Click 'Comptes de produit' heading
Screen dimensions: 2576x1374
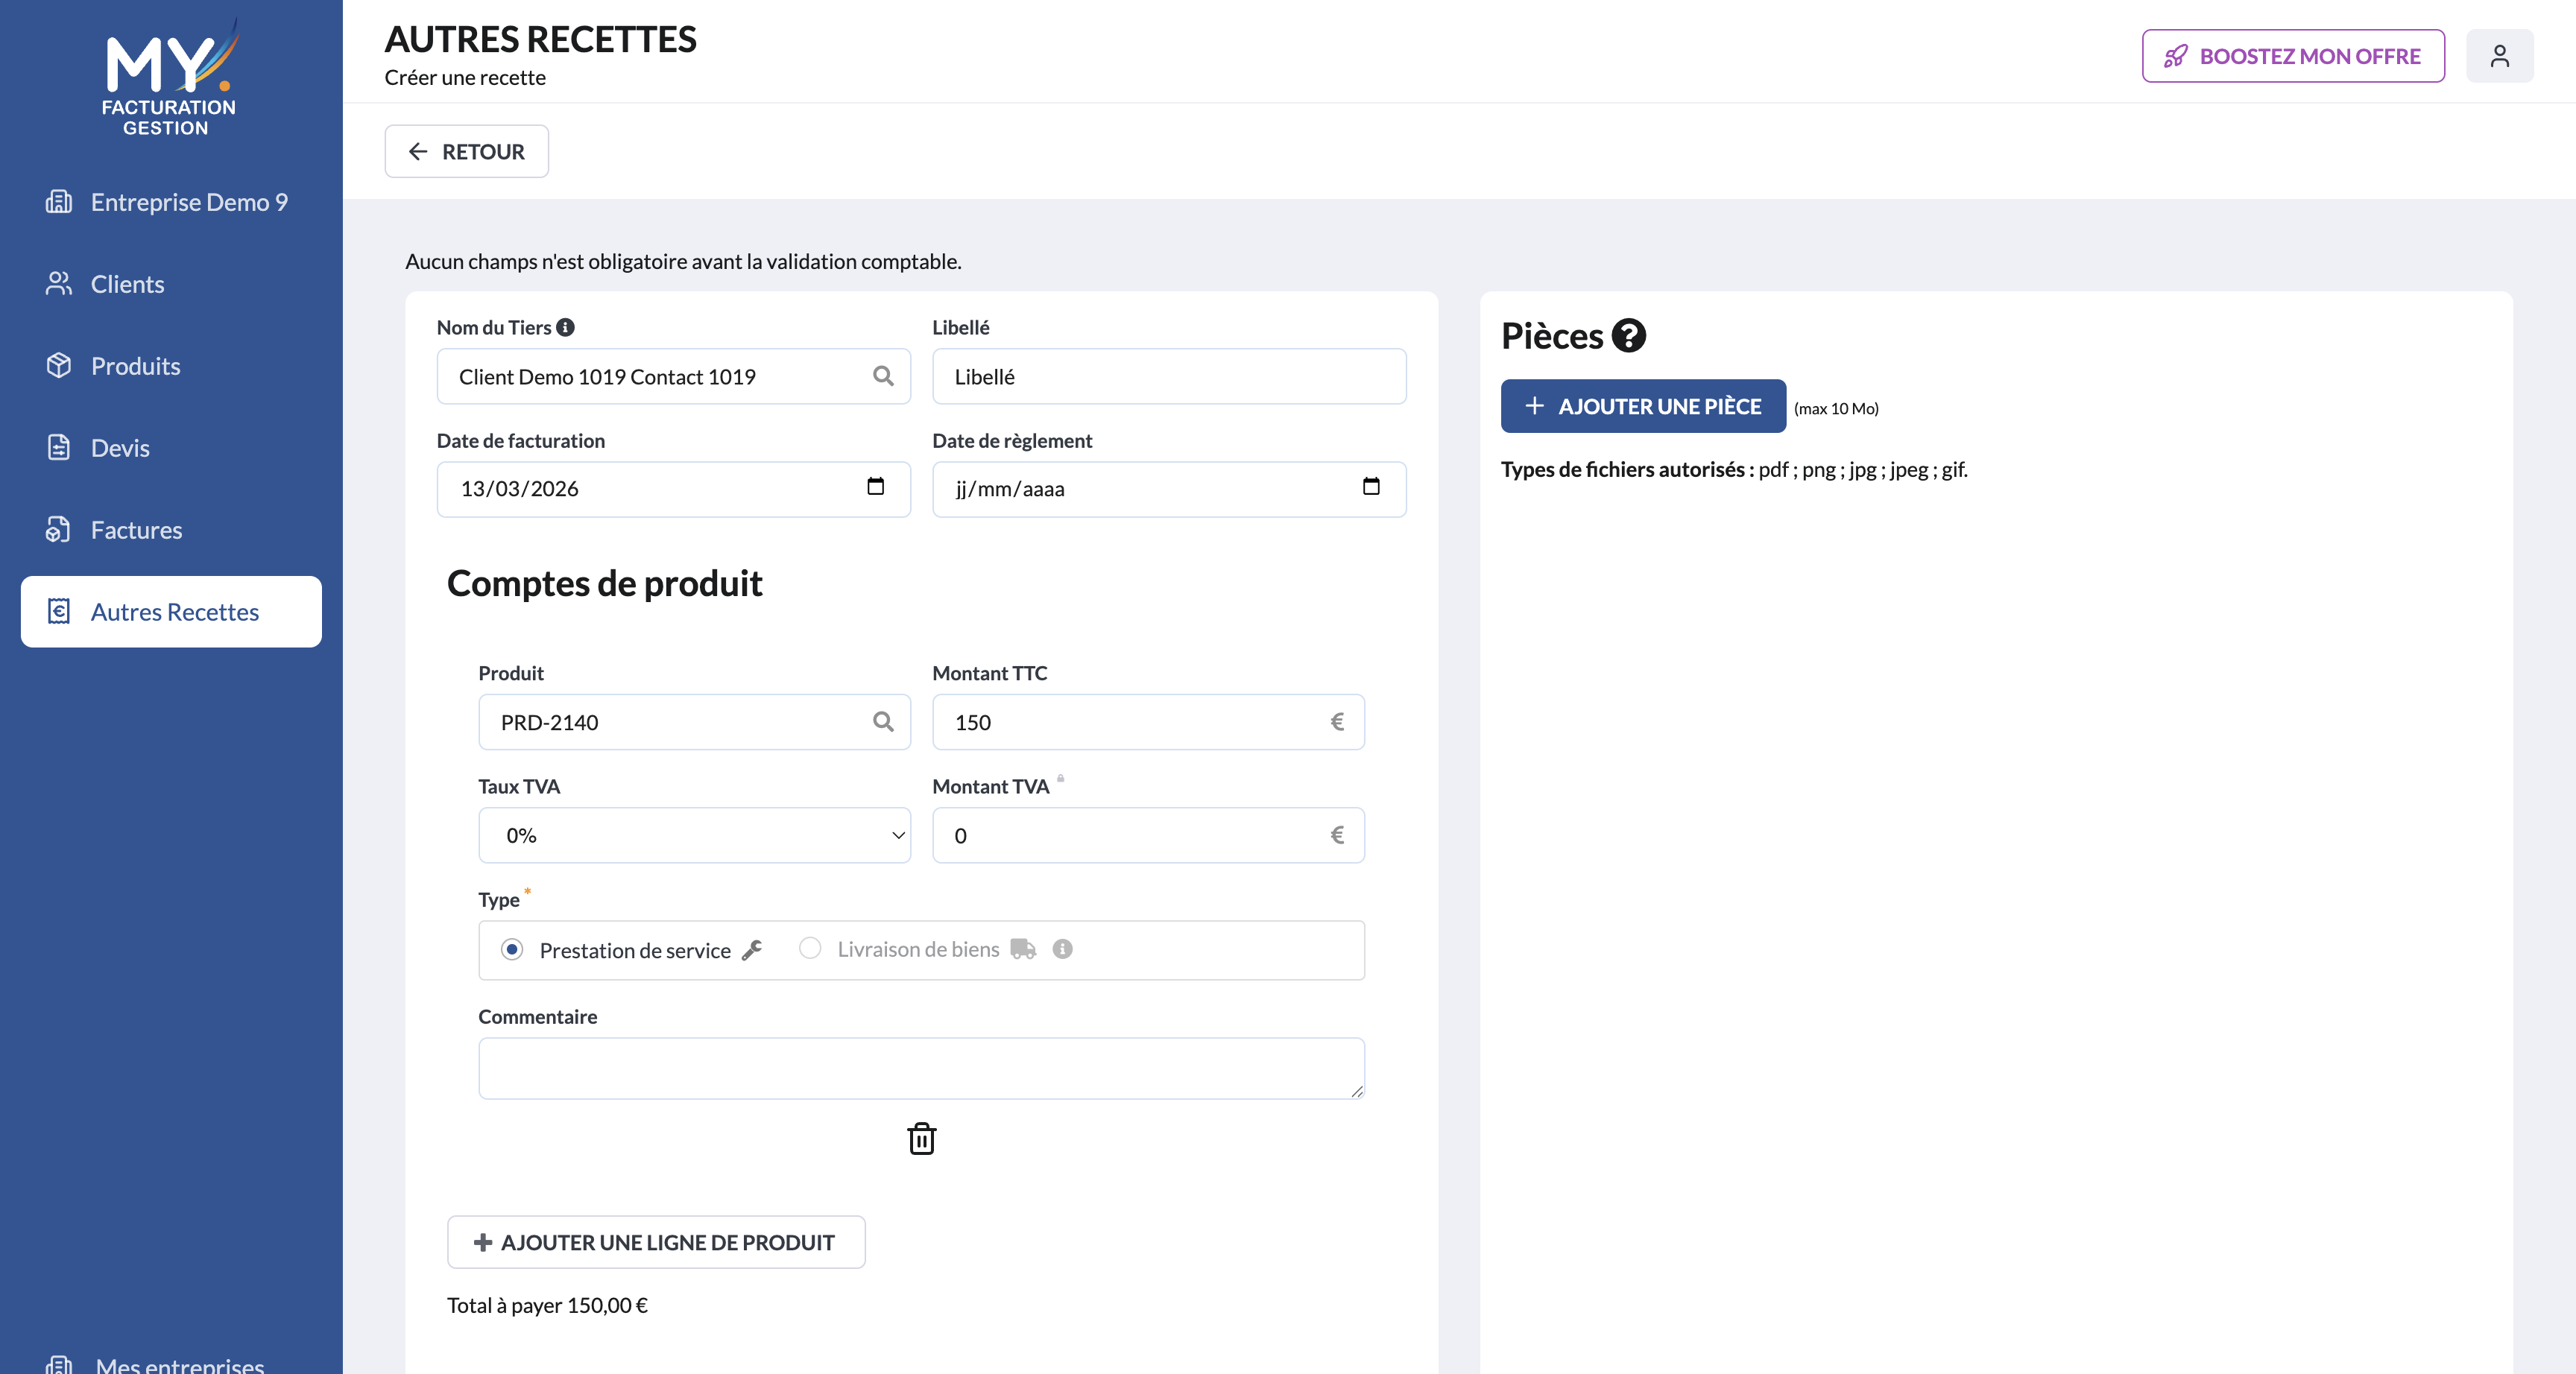604,583
